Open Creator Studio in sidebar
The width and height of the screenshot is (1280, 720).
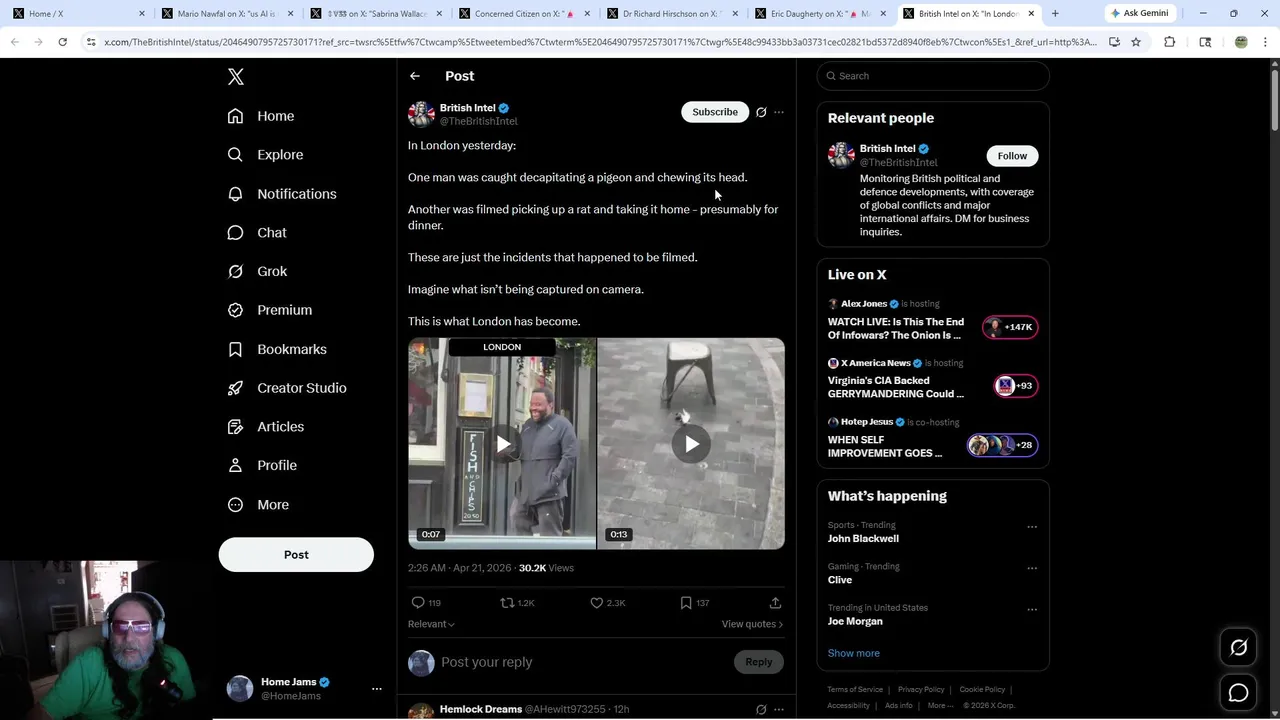(287, 388)
